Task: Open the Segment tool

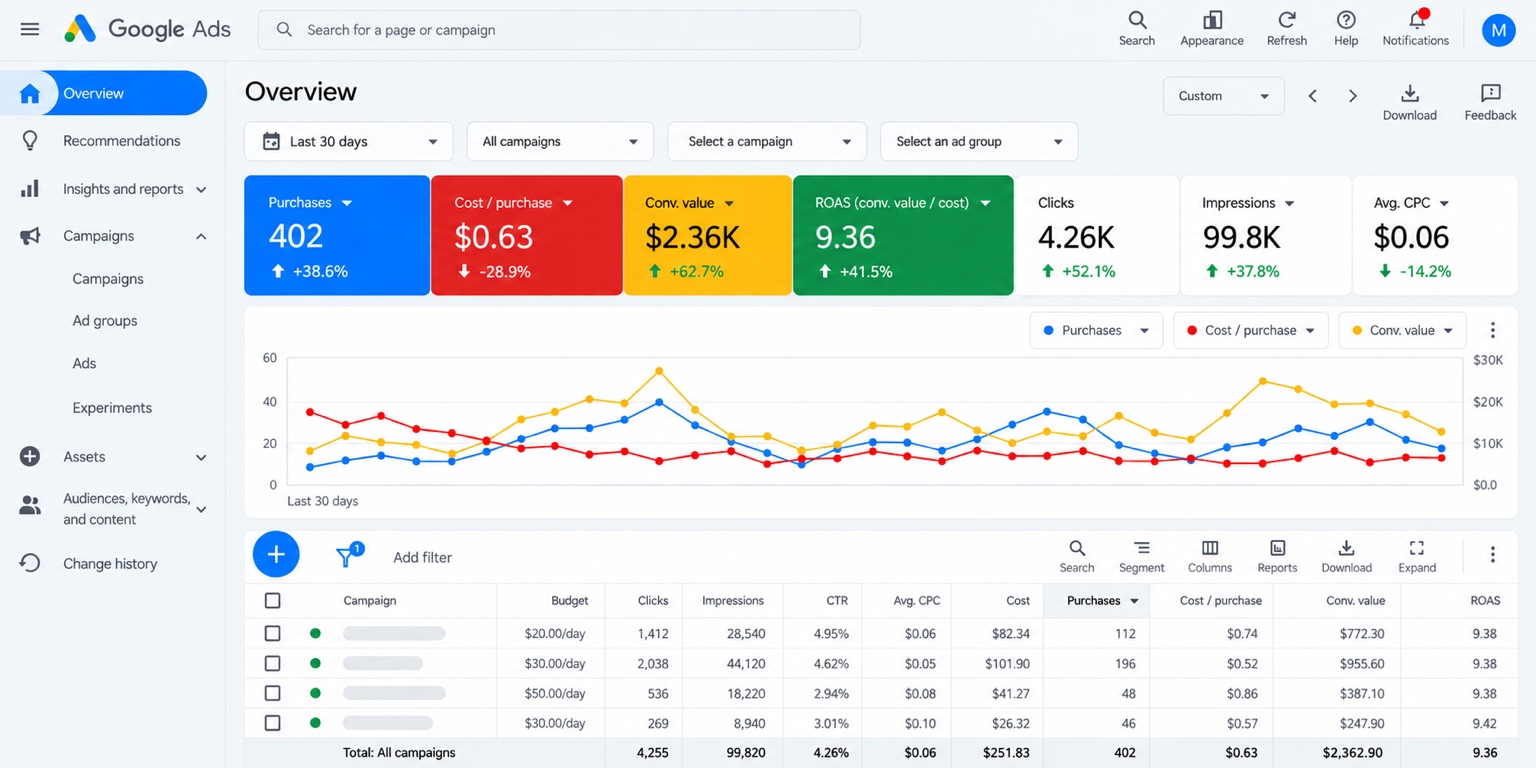Action: 1141,556
